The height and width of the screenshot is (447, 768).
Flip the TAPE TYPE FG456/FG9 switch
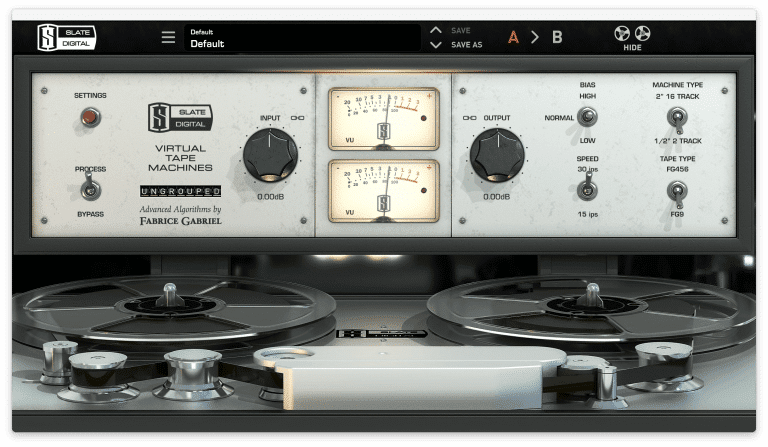click(677, 192)
